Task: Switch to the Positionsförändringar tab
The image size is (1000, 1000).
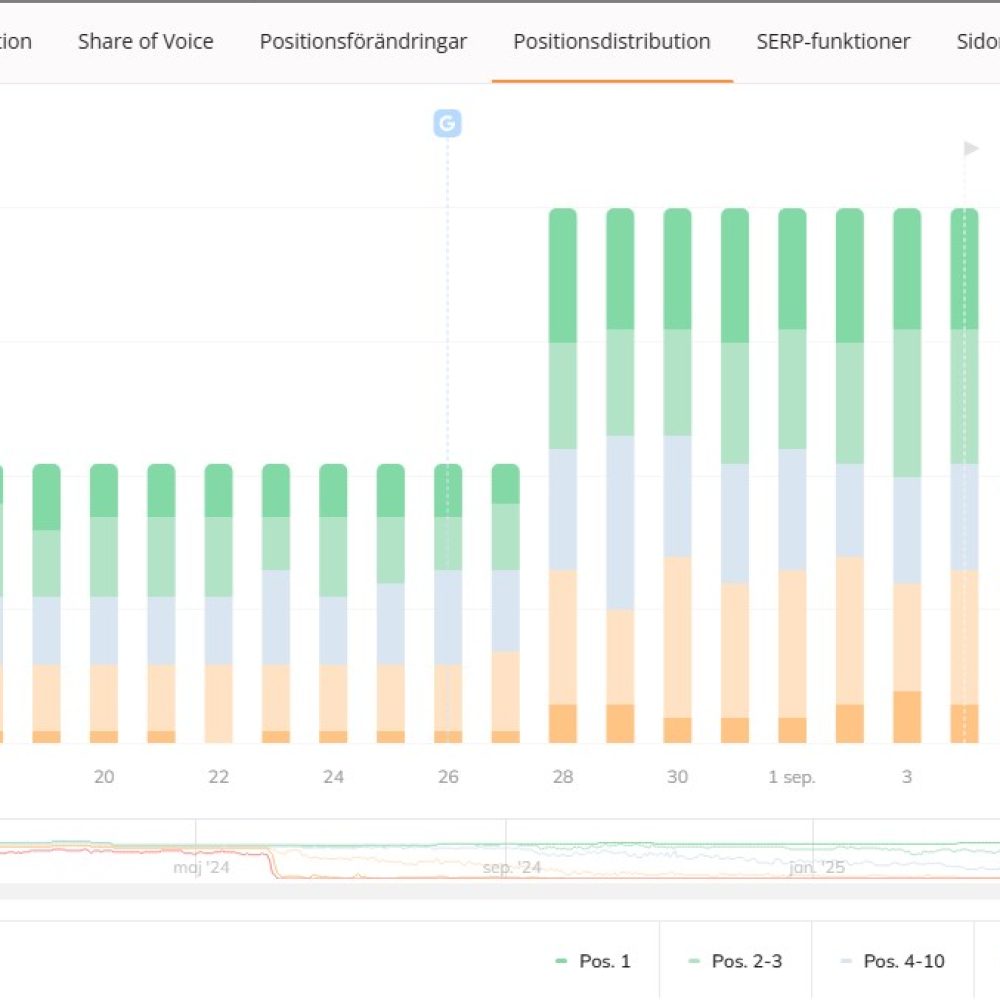Action: (363, 42)
